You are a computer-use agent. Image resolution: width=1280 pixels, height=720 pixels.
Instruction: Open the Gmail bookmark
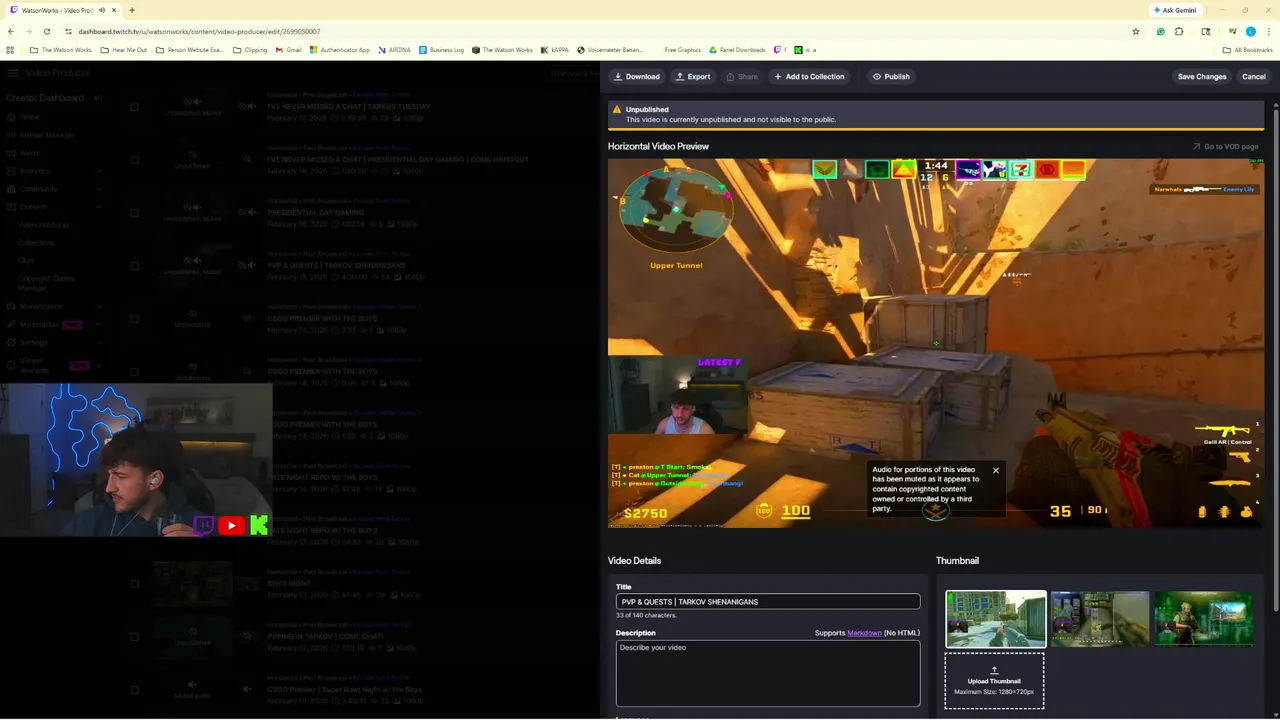(x=288, y=50)
